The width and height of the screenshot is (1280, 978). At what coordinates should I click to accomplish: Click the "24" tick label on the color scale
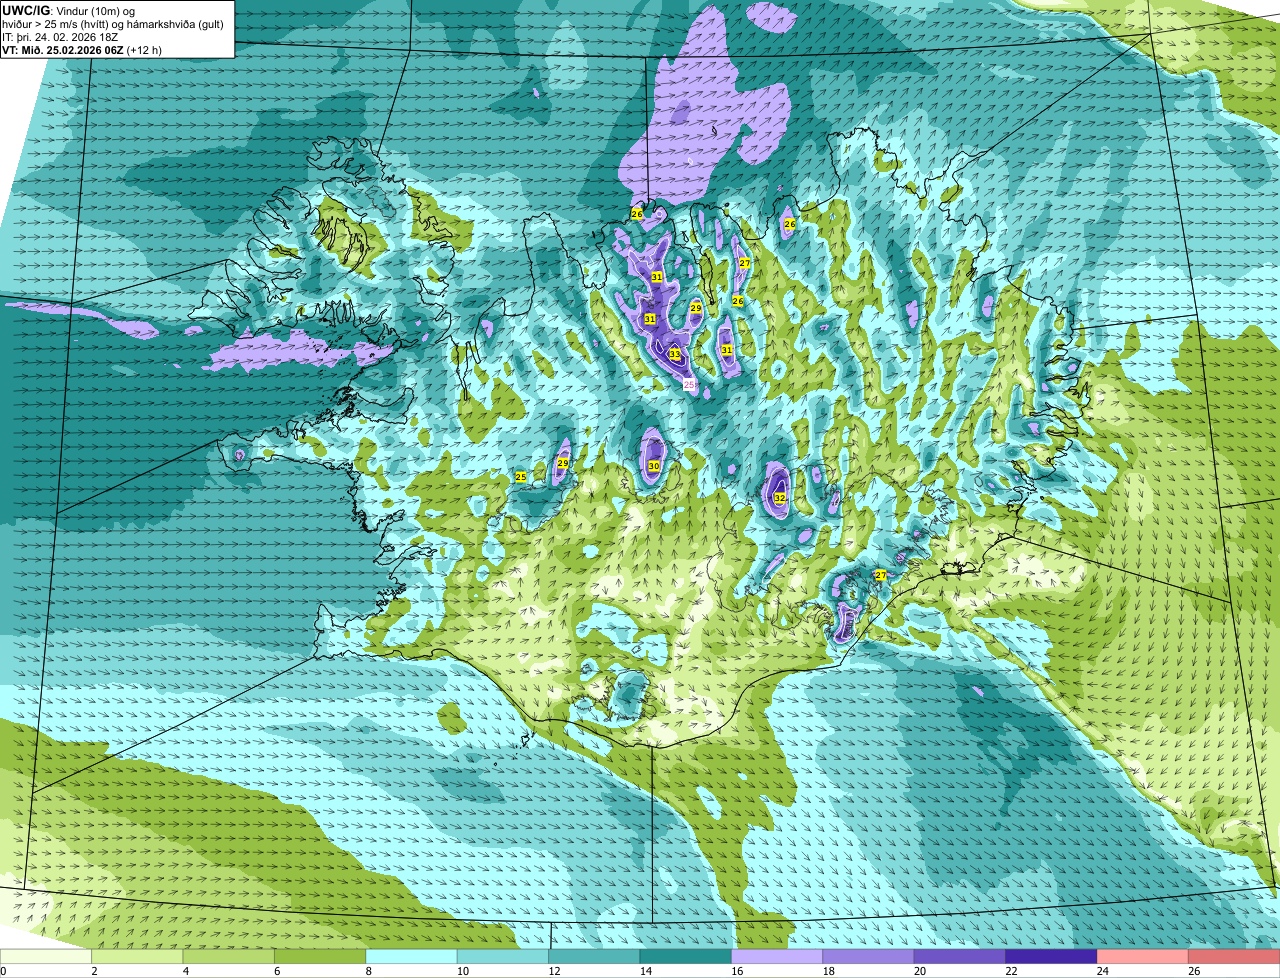click(1103, 971)
